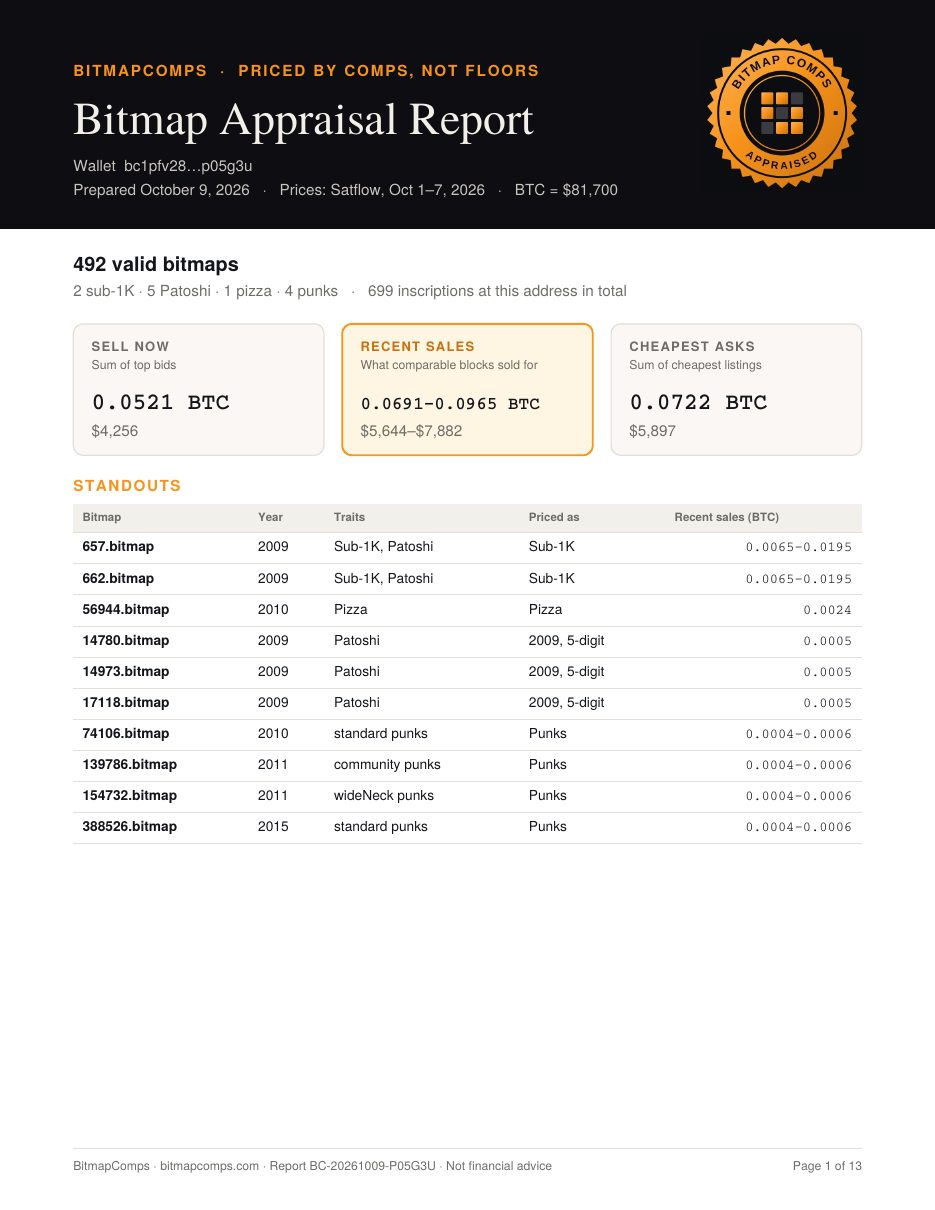935x1210 pixels.
Task: Click the Year column header
Action: [270, 517]
